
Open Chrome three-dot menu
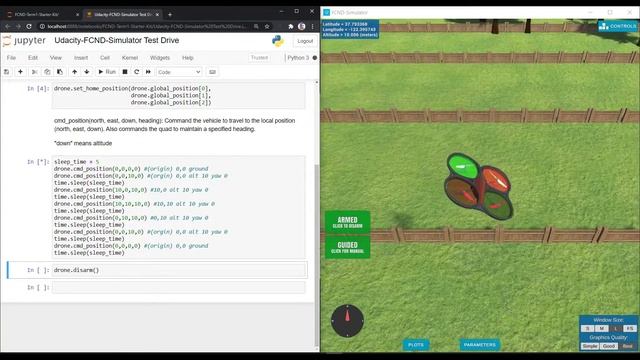313,27
